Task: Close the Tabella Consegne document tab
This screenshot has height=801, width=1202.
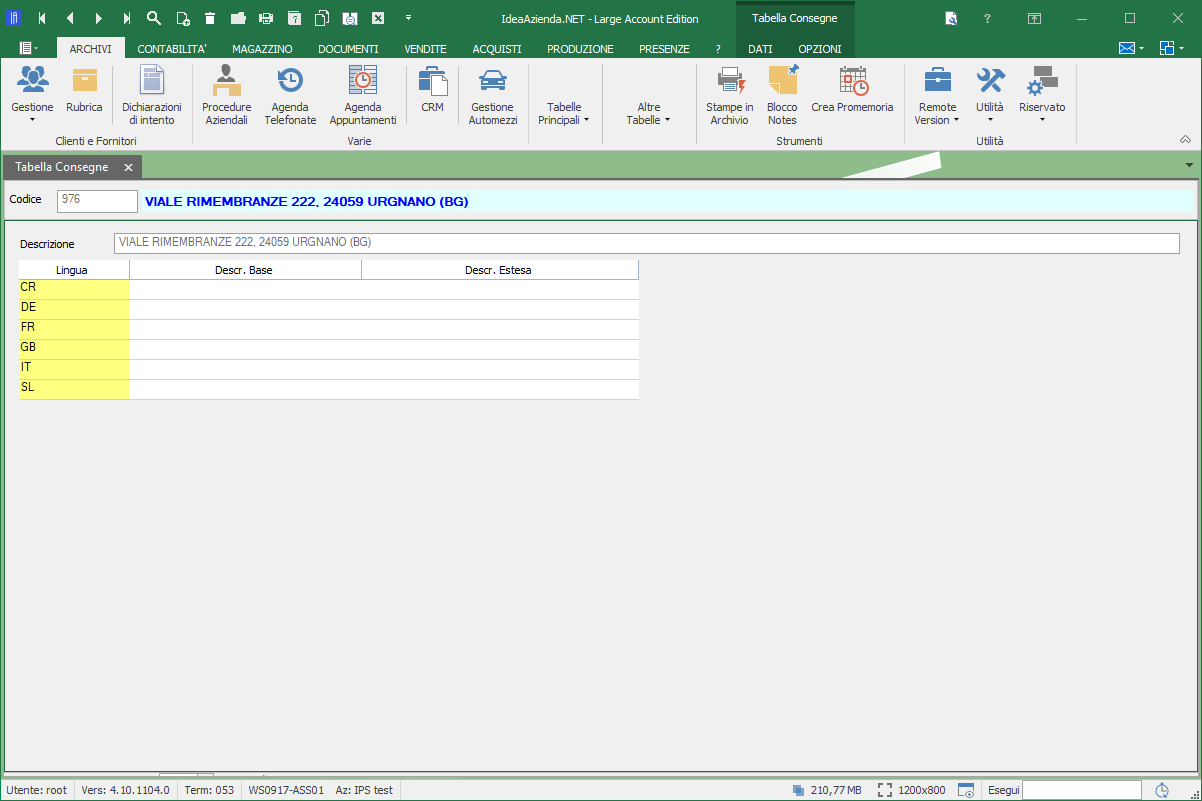Action: click(x=128, y=167)
